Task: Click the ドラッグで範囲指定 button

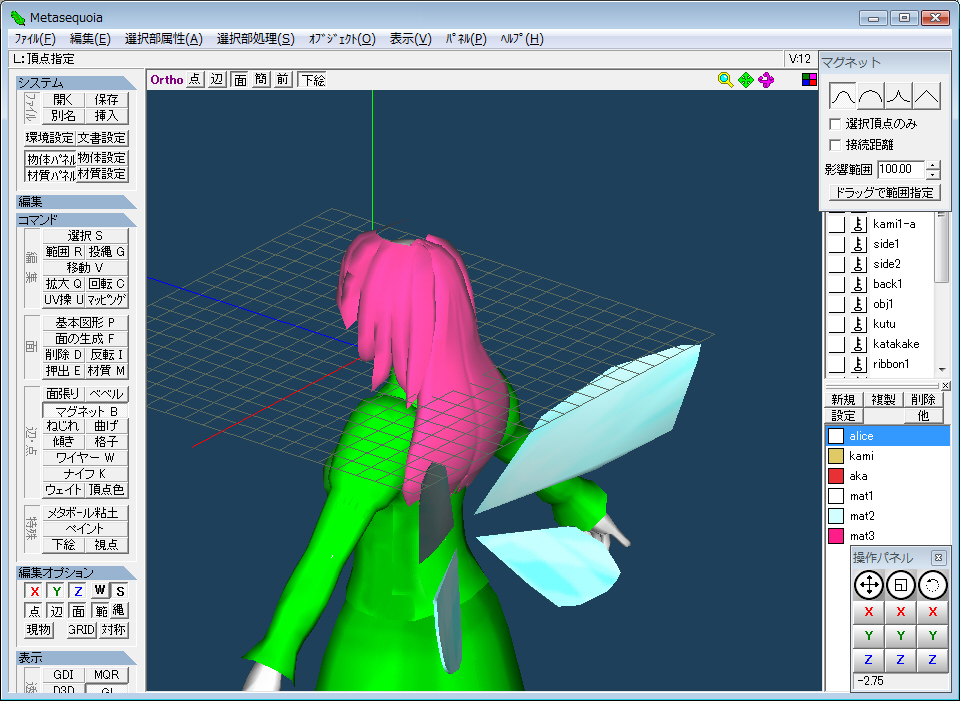Action: click(884, 193)
